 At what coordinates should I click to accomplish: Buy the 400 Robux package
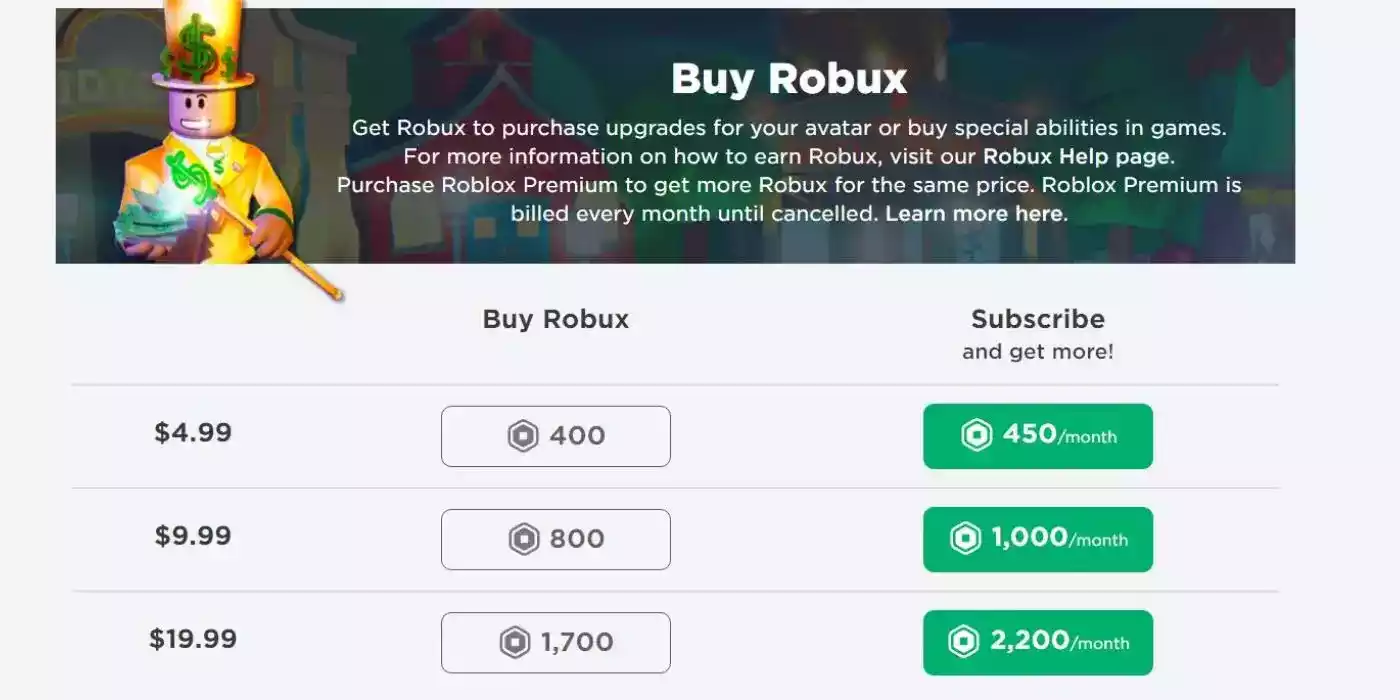click(x=556, y=436)
